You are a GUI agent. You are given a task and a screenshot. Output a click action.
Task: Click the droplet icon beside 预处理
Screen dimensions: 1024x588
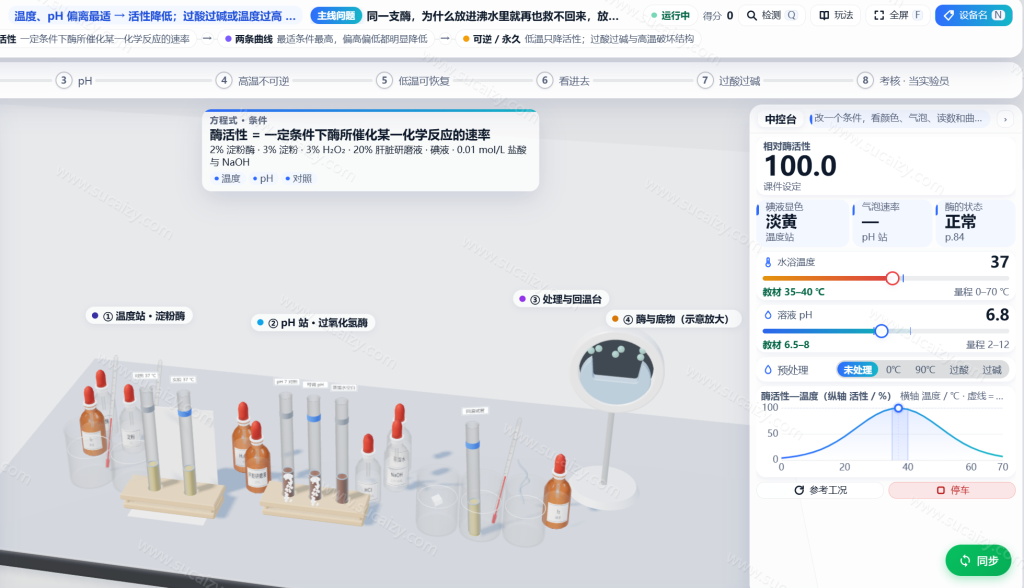pos(768,370)
